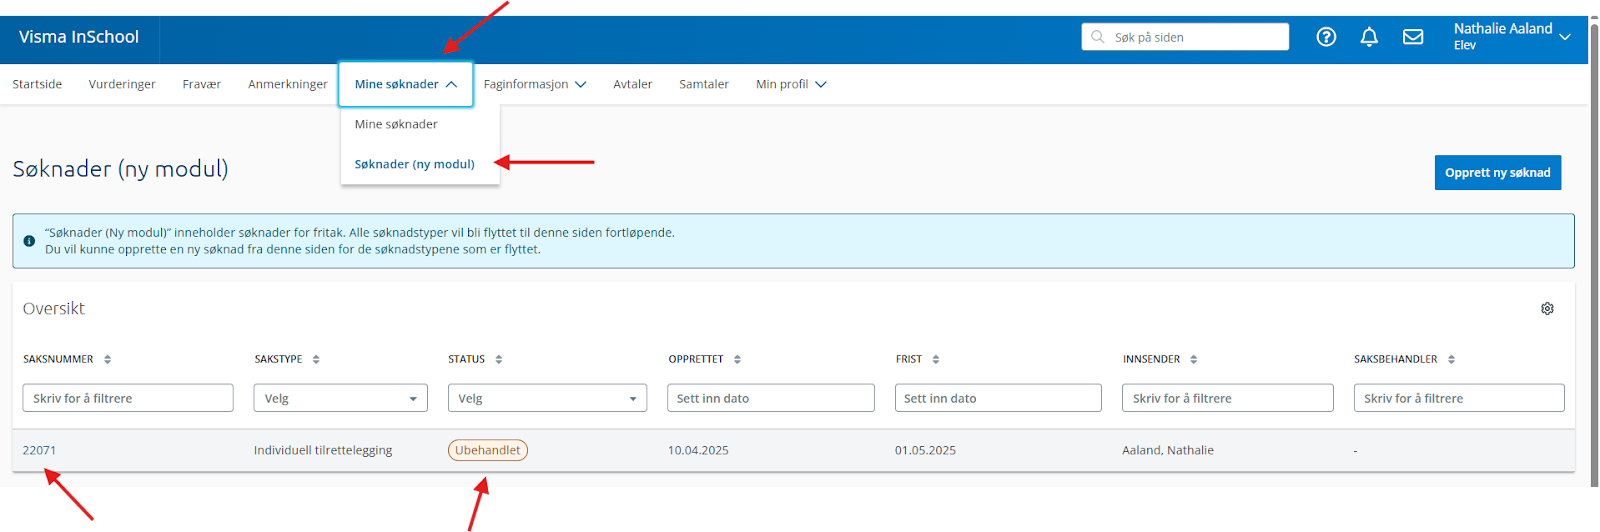The width and height of the screenshot is (1600, 532).
Task: Open the messages envelope icon
Action: pos(1413,37)
